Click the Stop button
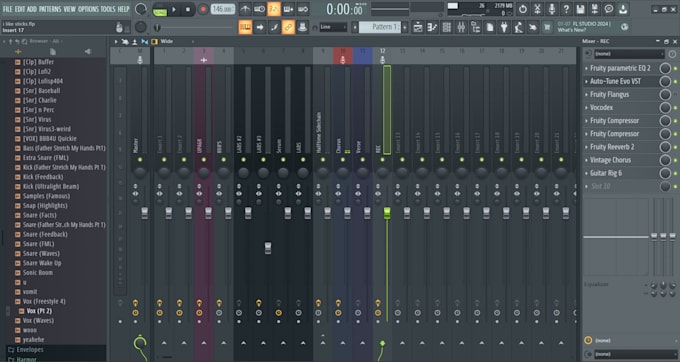The width and height of the screenshot is (680, 362). 188,10
